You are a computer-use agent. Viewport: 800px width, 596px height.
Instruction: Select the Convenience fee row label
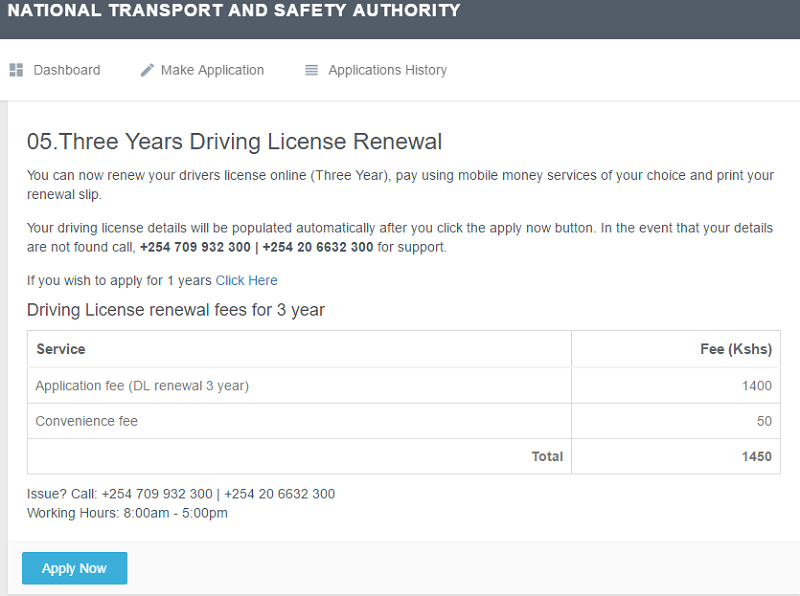click(x=86, y=421)
